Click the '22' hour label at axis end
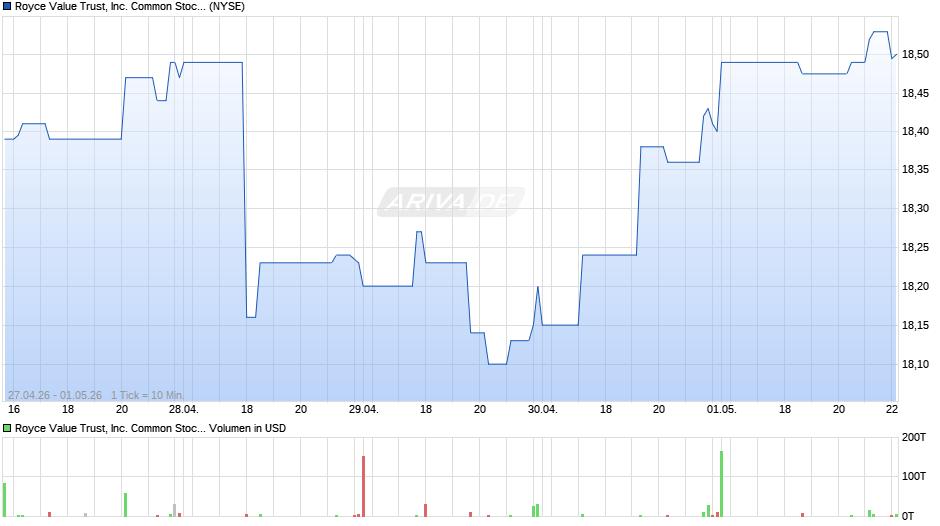The image size is (940, 526). pyautogui.click(x=892, y=409)
